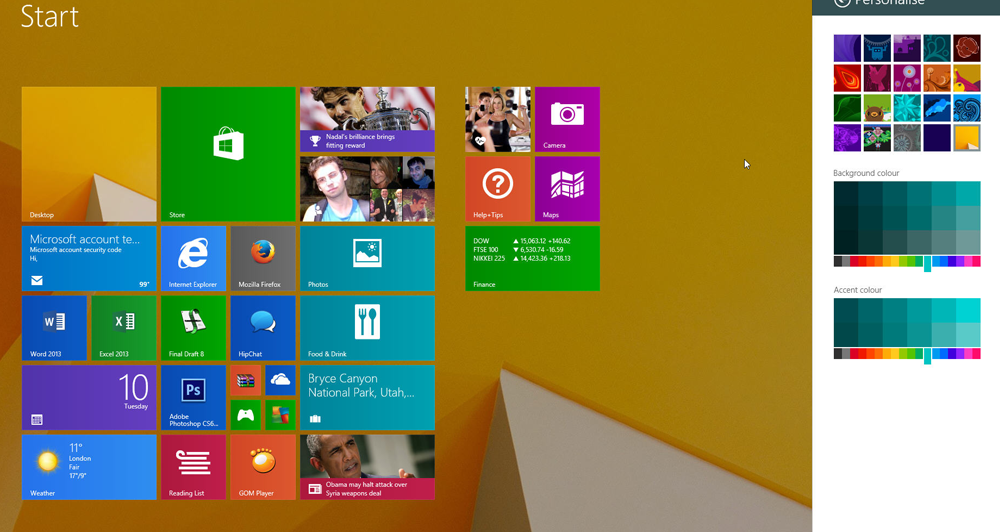Image resolution: width=1000 pixels, height=532 pixels.
Task: Open the Travel tile for Bryce Canyon
Action: click(x=367, y=397)
